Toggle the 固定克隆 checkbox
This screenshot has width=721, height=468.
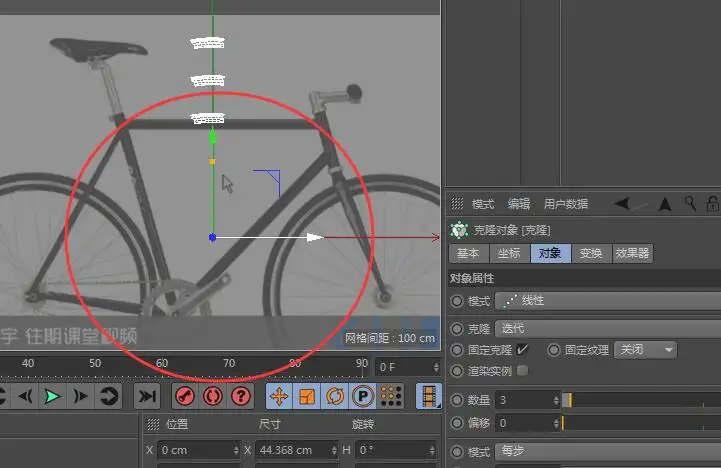522,350
